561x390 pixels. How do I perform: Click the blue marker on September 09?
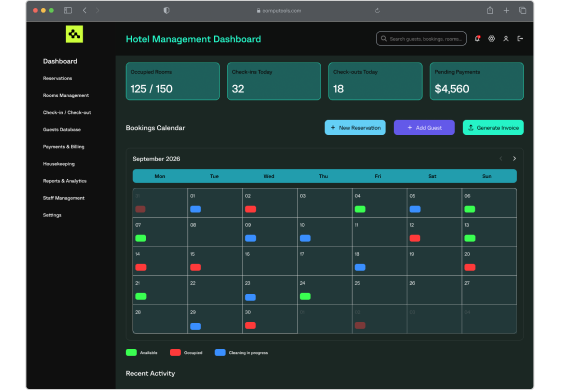pyautogui.click(x=250, y=238)
